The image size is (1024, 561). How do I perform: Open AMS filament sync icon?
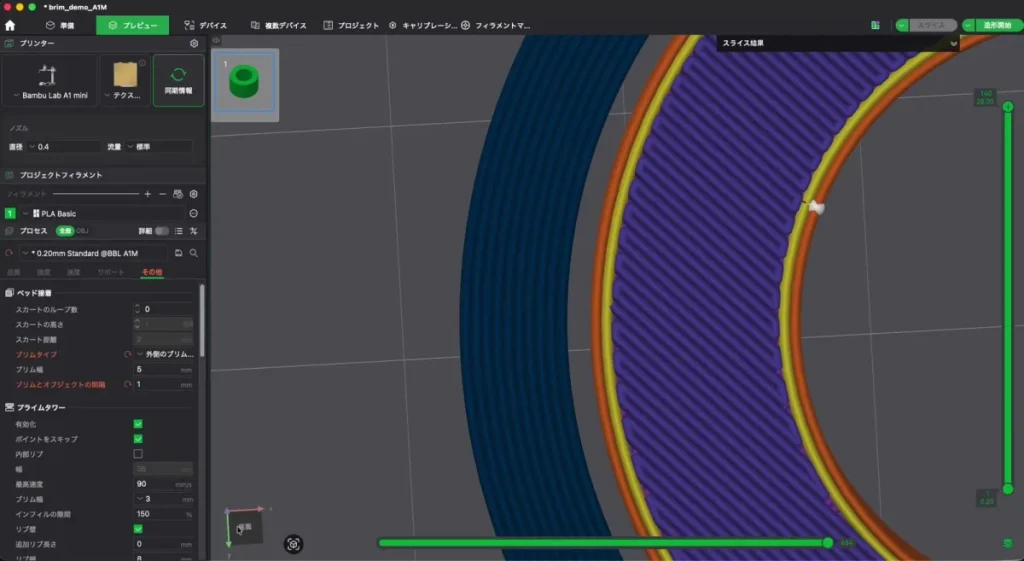coord(178,194)
